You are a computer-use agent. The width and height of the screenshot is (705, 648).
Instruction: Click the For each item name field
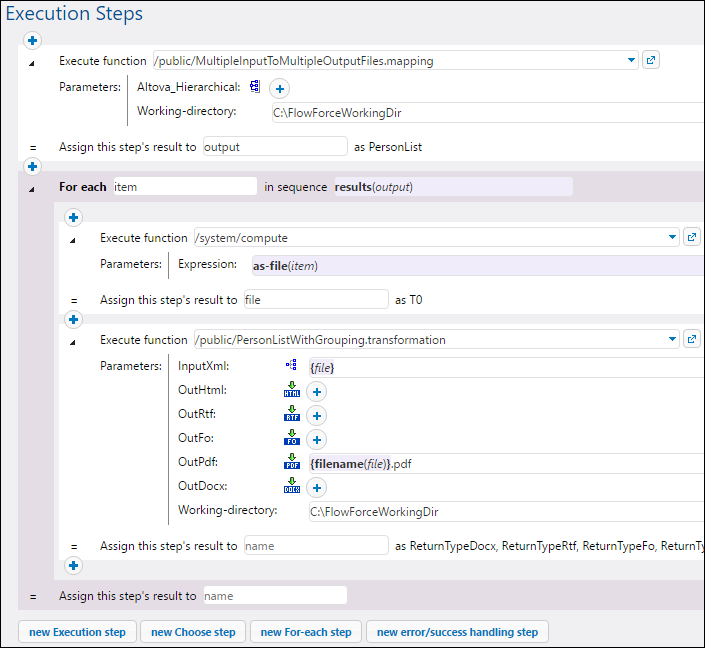(184, 187)
